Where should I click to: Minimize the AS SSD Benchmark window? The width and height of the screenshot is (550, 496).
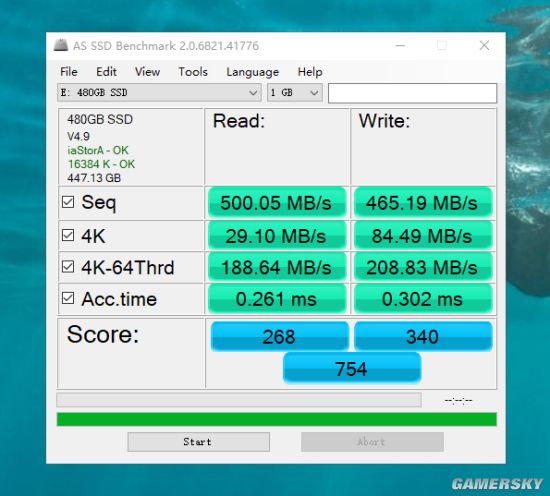tap(400, 45)
